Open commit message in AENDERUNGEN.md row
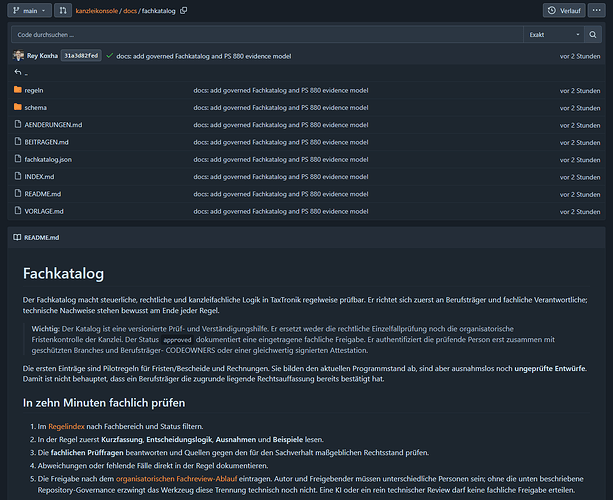The width and height of the screenshot is (613, 500). point(281,125)
